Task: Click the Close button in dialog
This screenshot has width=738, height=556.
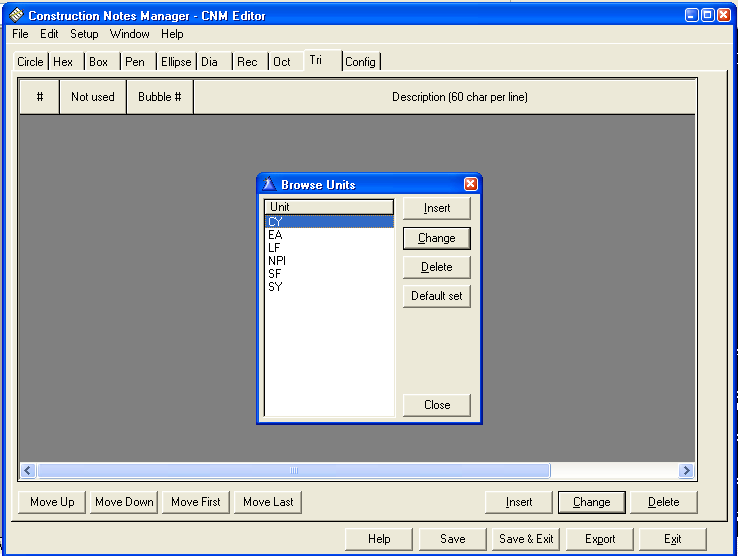Action: (x=437, y=405)
